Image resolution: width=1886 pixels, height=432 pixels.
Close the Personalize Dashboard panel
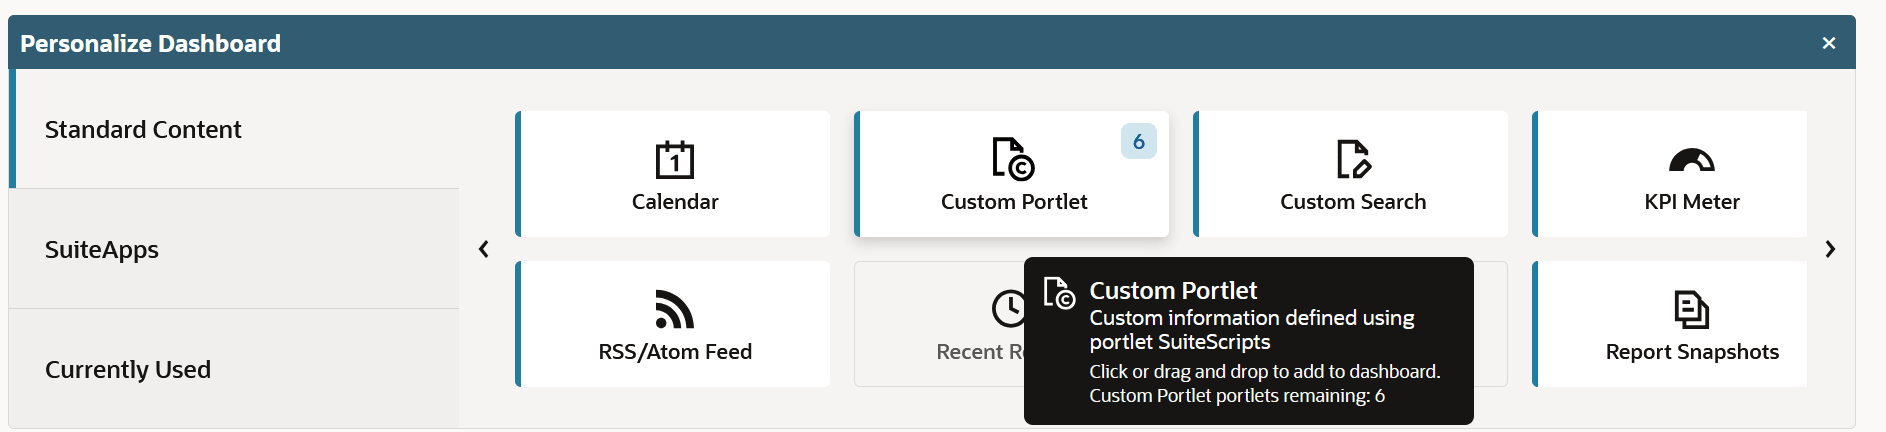coord(1829,43)
